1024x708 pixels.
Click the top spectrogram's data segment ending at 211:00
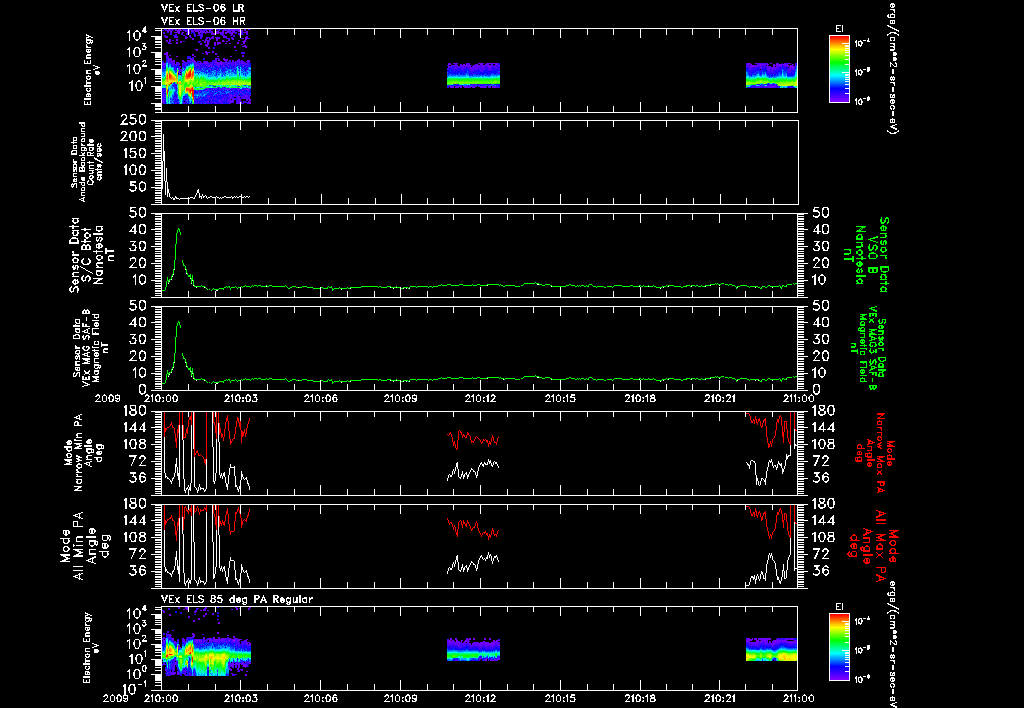771,75
